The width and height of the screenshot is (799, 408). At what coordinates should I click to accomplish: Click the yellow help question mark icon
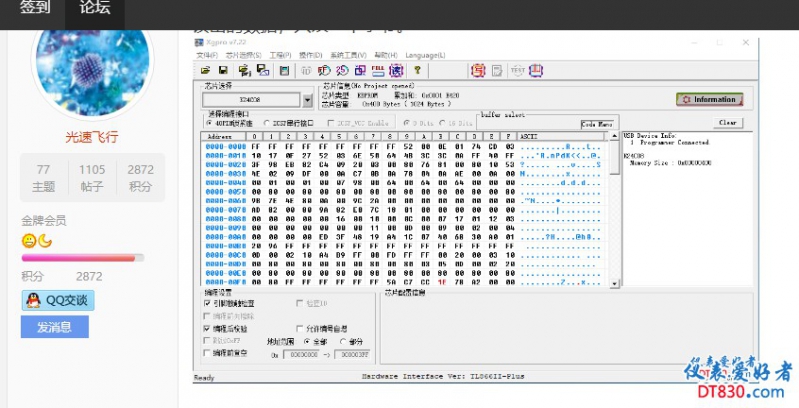417,70
